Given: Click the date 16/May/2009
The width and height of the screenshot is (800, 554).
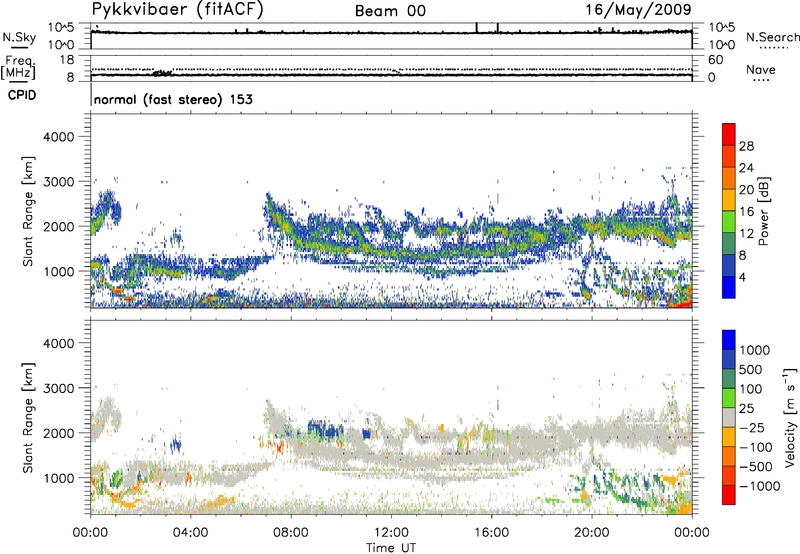Looking at the screenshot, I should point(638,10).
